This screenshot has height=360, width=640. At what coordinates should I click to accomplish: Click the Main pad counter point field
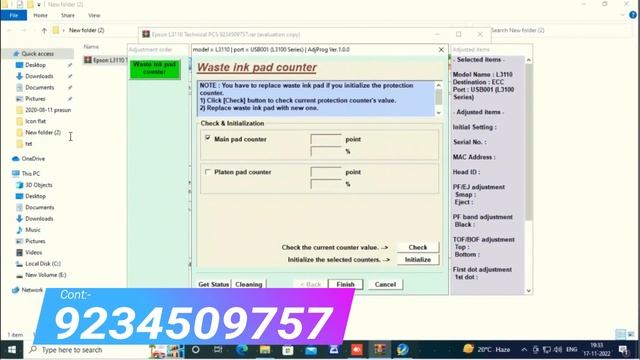click(x=326, y=139)
